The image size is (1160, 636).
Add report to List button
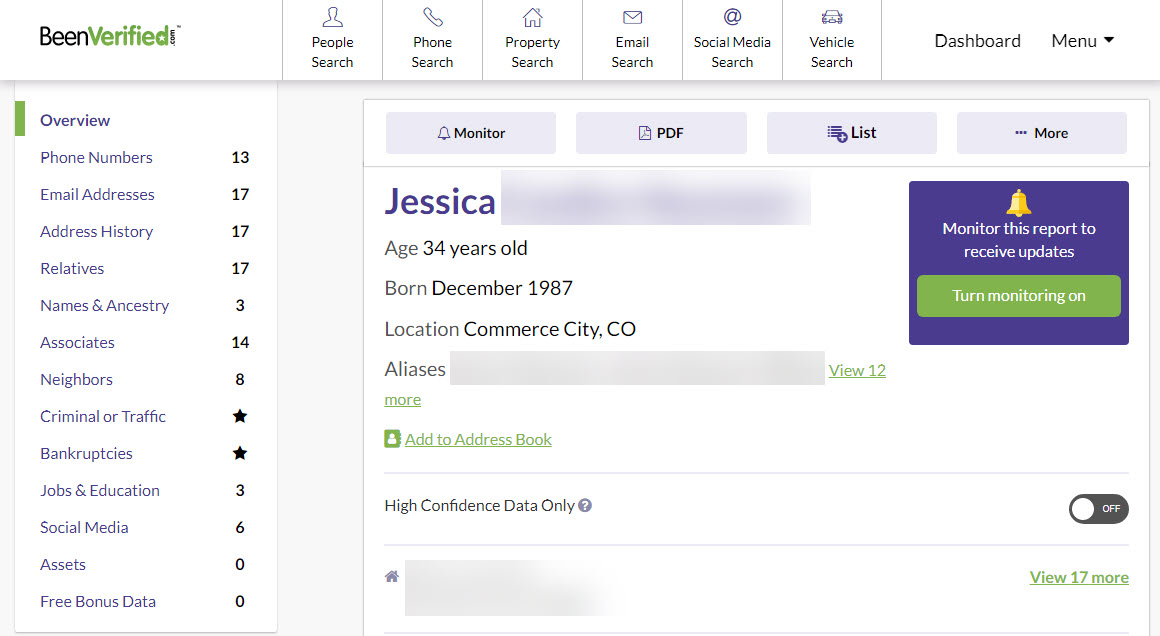pyautogui.click(x=852, y=133)
